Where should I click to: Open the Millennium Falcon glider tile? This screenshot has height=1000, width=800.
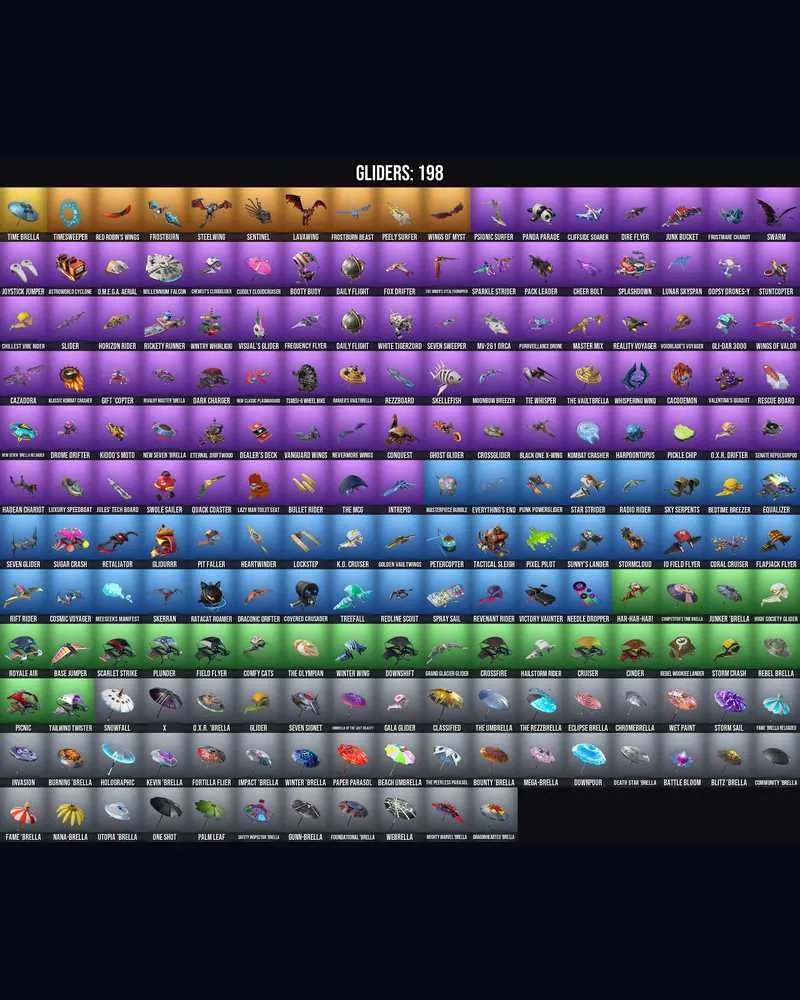[x=165, y=269]
